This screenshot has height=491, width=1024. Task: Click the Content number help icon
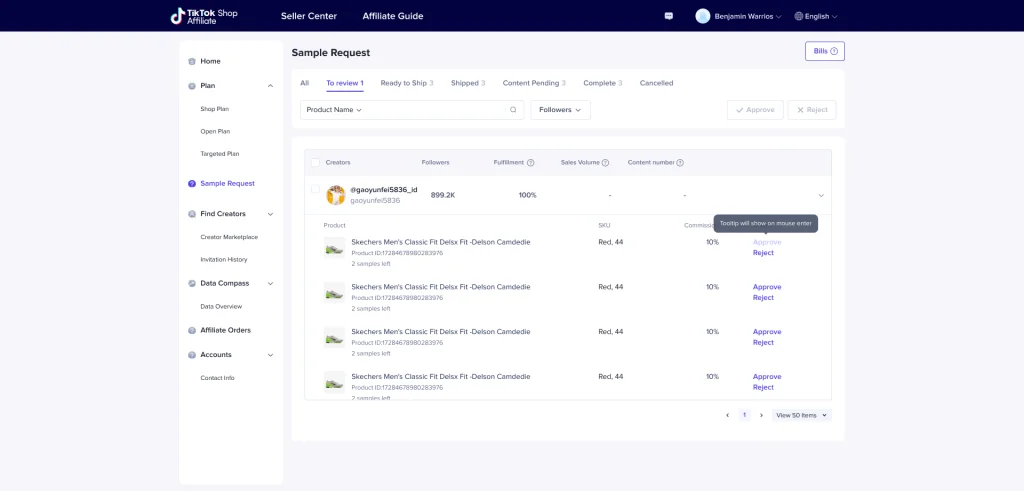pyautogui.click(x=680, y=163)
